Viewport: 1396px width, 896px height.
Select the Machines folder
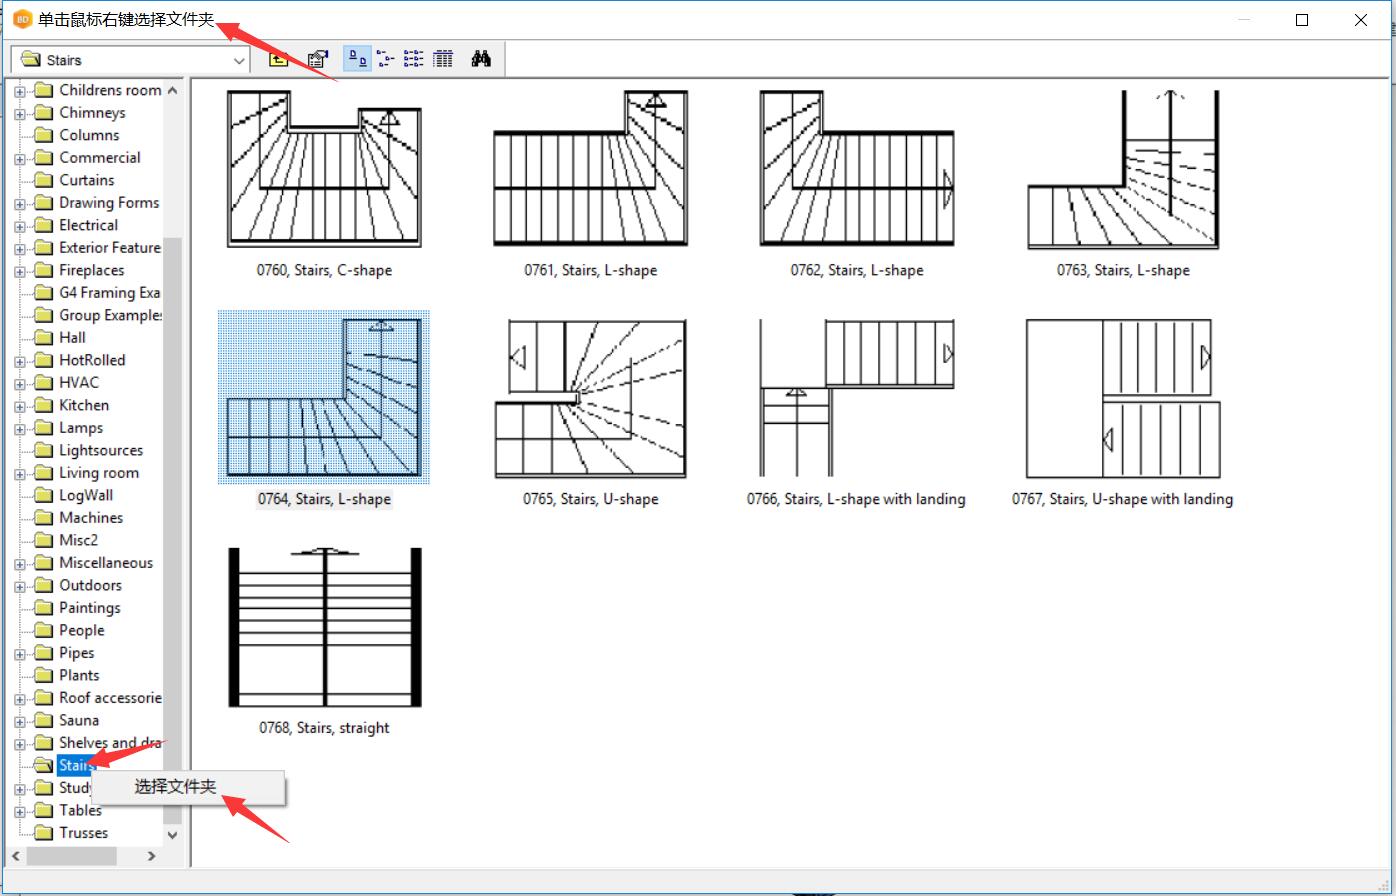(91, 517)
